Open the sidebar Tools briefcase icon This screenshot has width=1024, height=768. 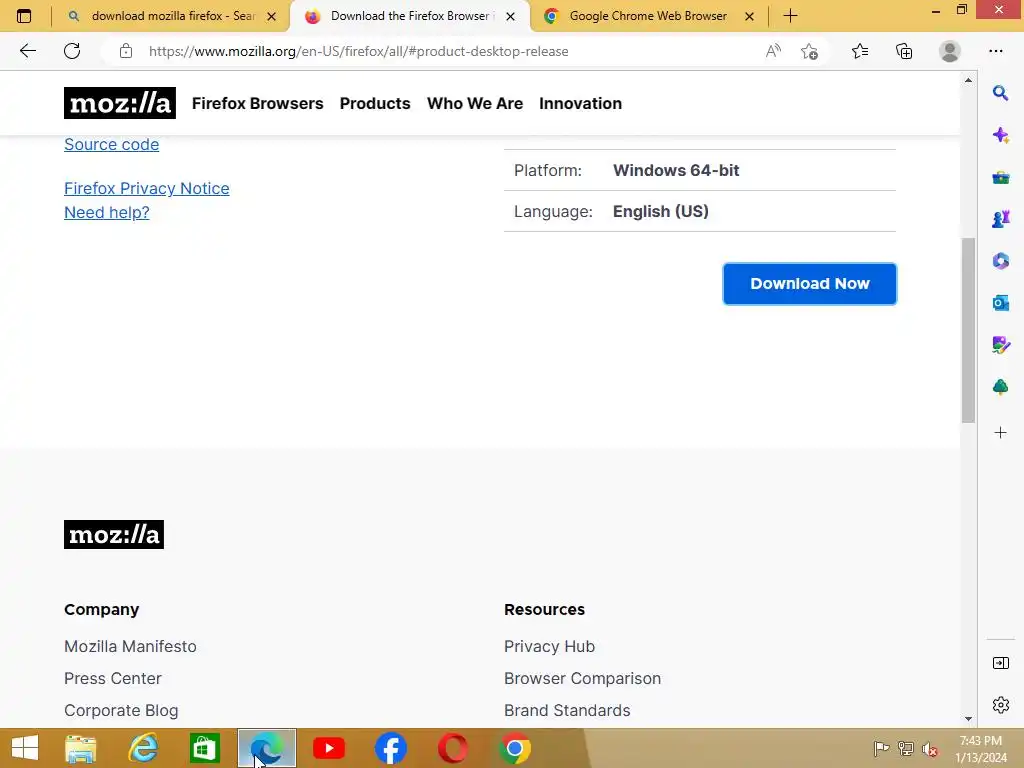[1000, 178]
